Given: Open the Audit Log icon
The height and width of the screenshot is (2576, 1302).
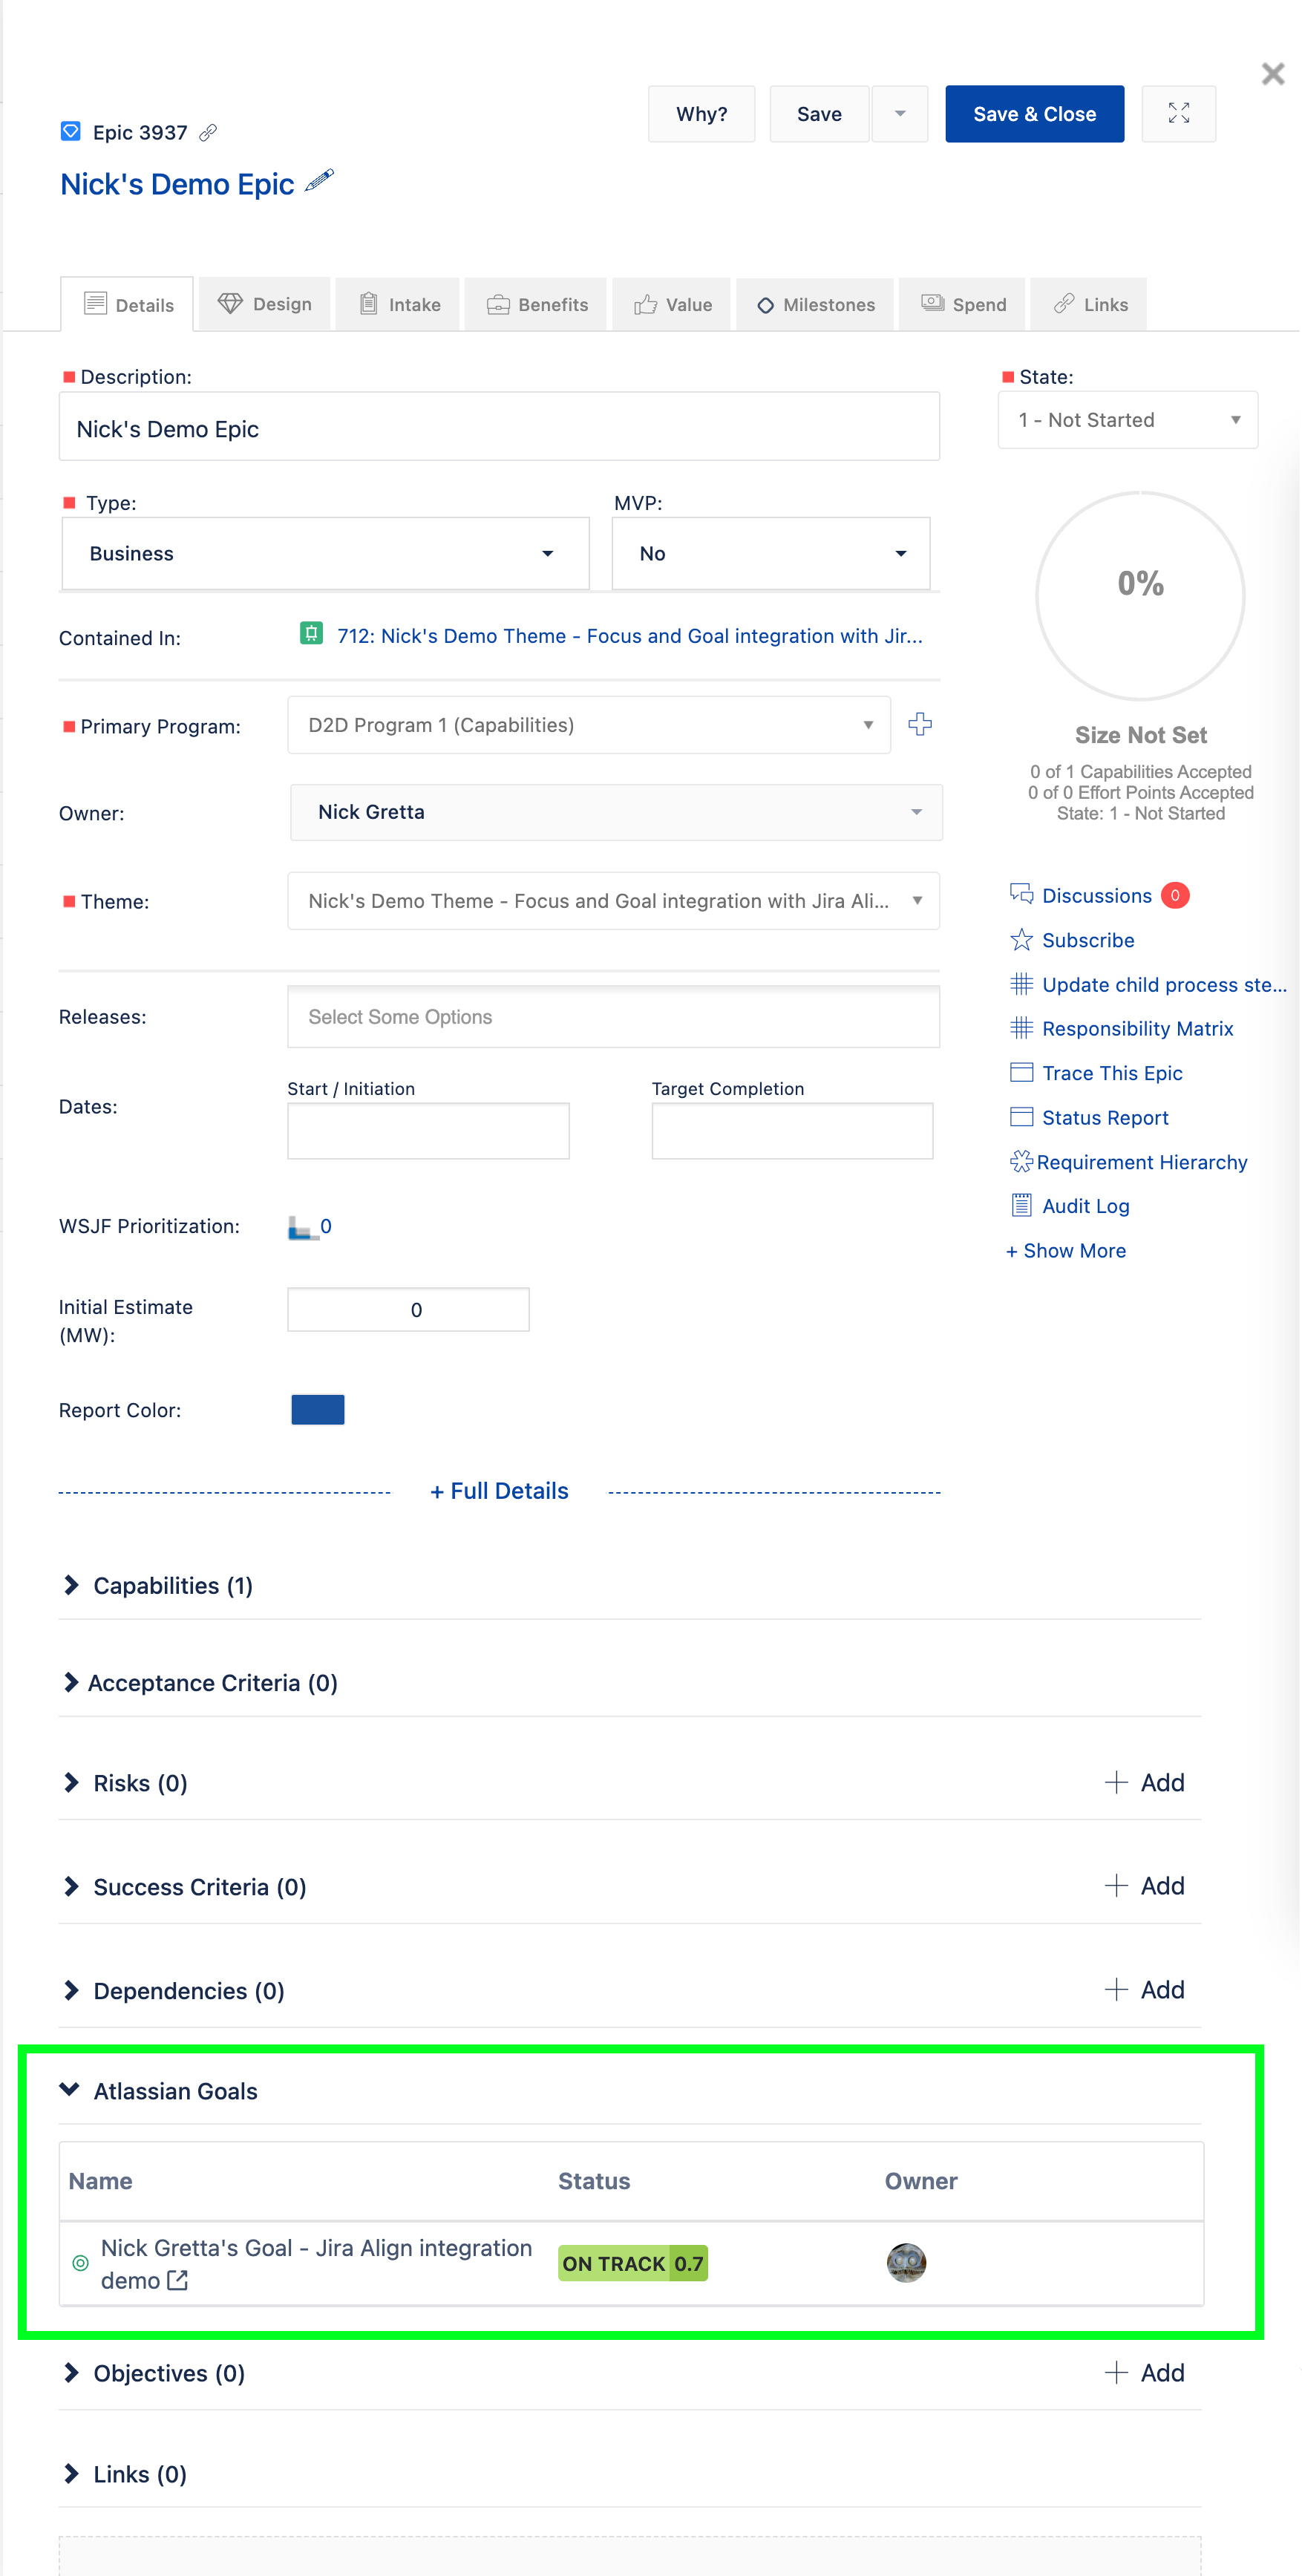Looking at the screenshot, I should [1021, 1205].
